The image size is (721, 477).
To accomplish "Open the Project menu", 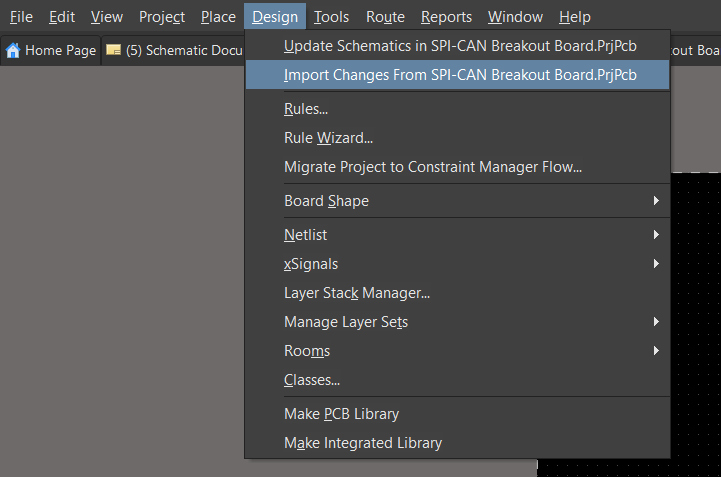I will 162,17.
